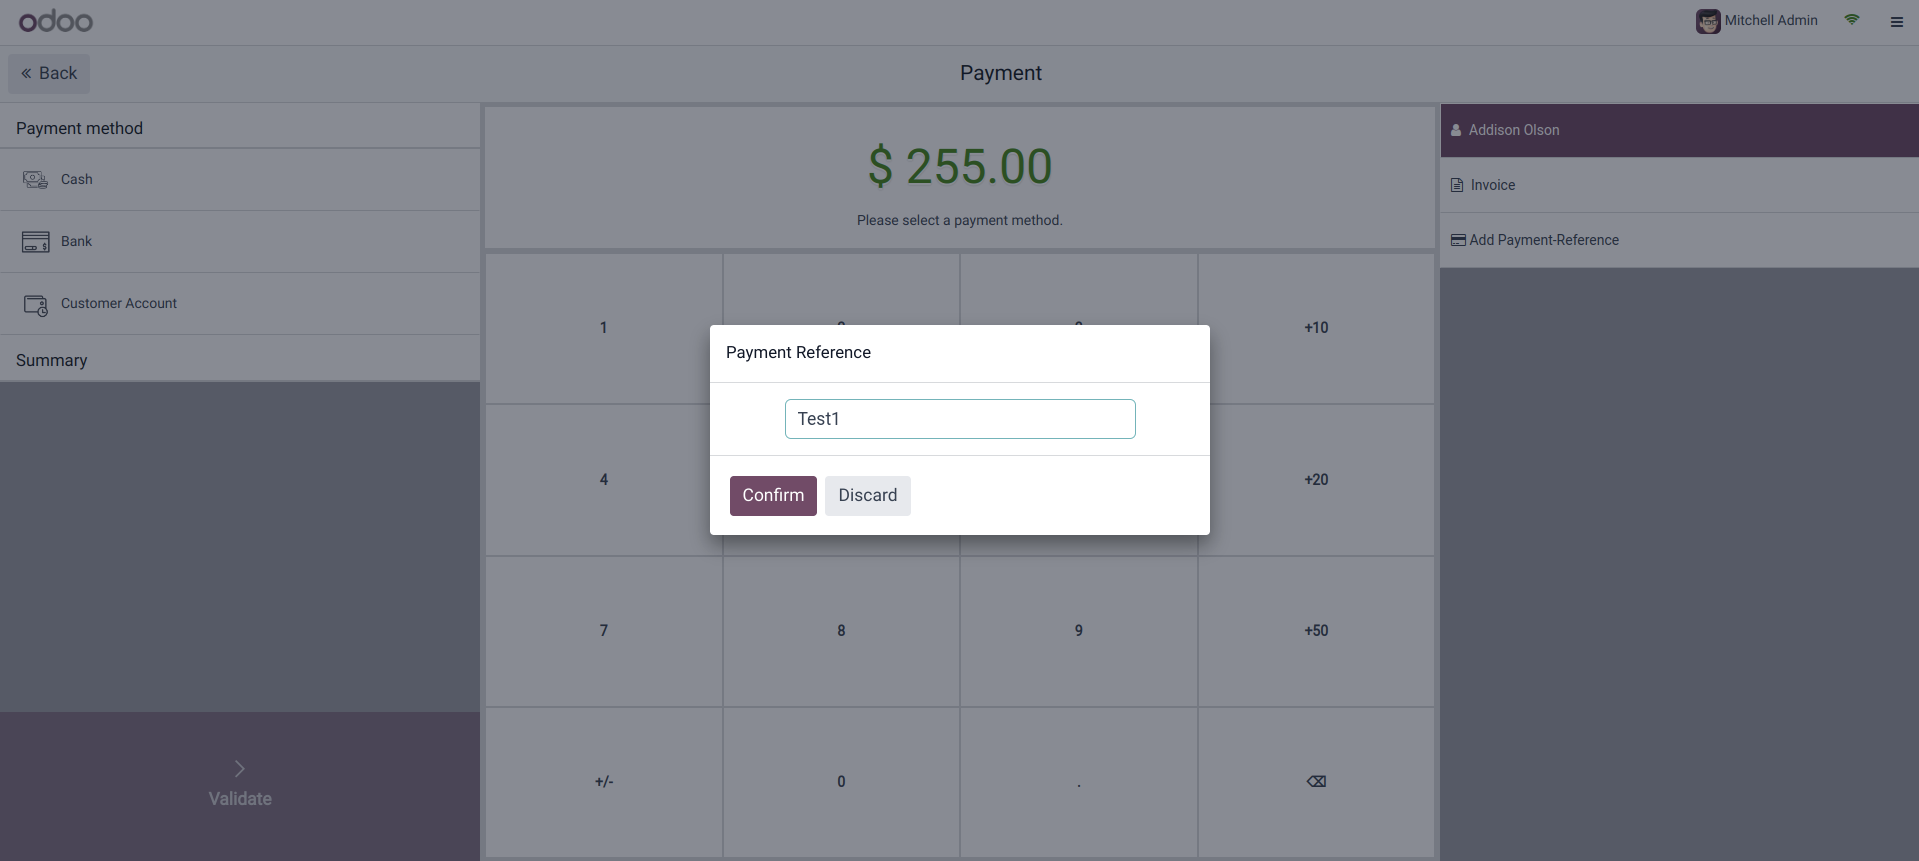The image size is (1919, 861).
Task: Click the Customer Account wallet icon
Action: pyautogui.click(x=35, y=305)
